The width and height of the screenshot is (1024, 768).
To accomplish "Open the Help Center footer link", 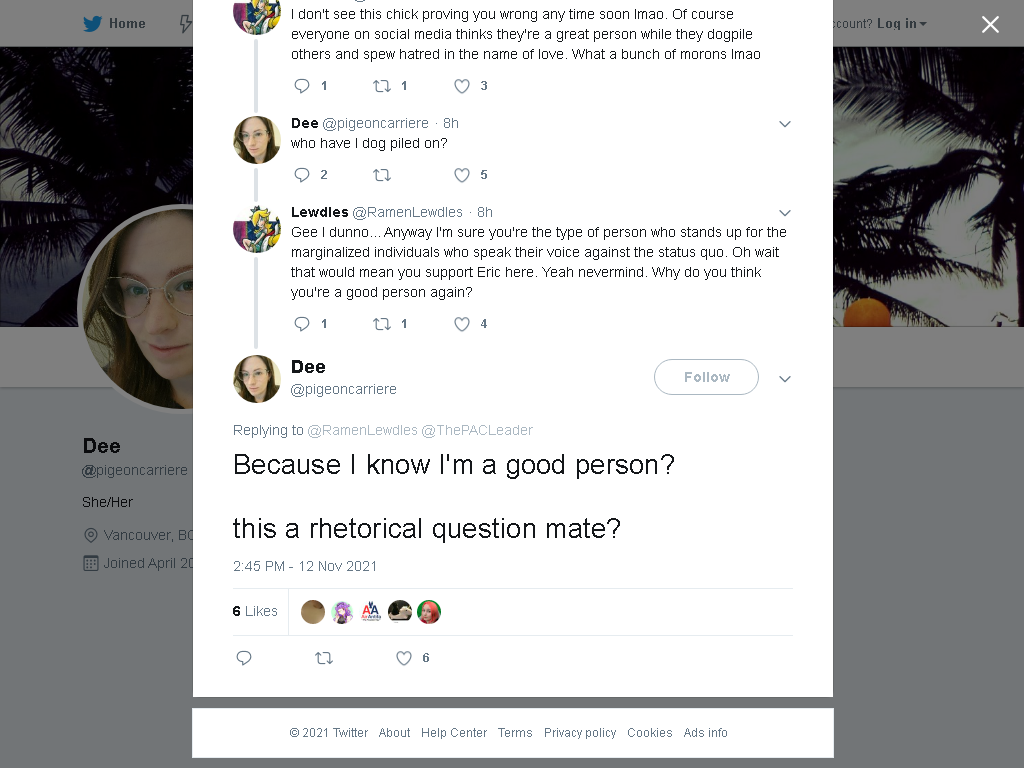I will (454, 733).
